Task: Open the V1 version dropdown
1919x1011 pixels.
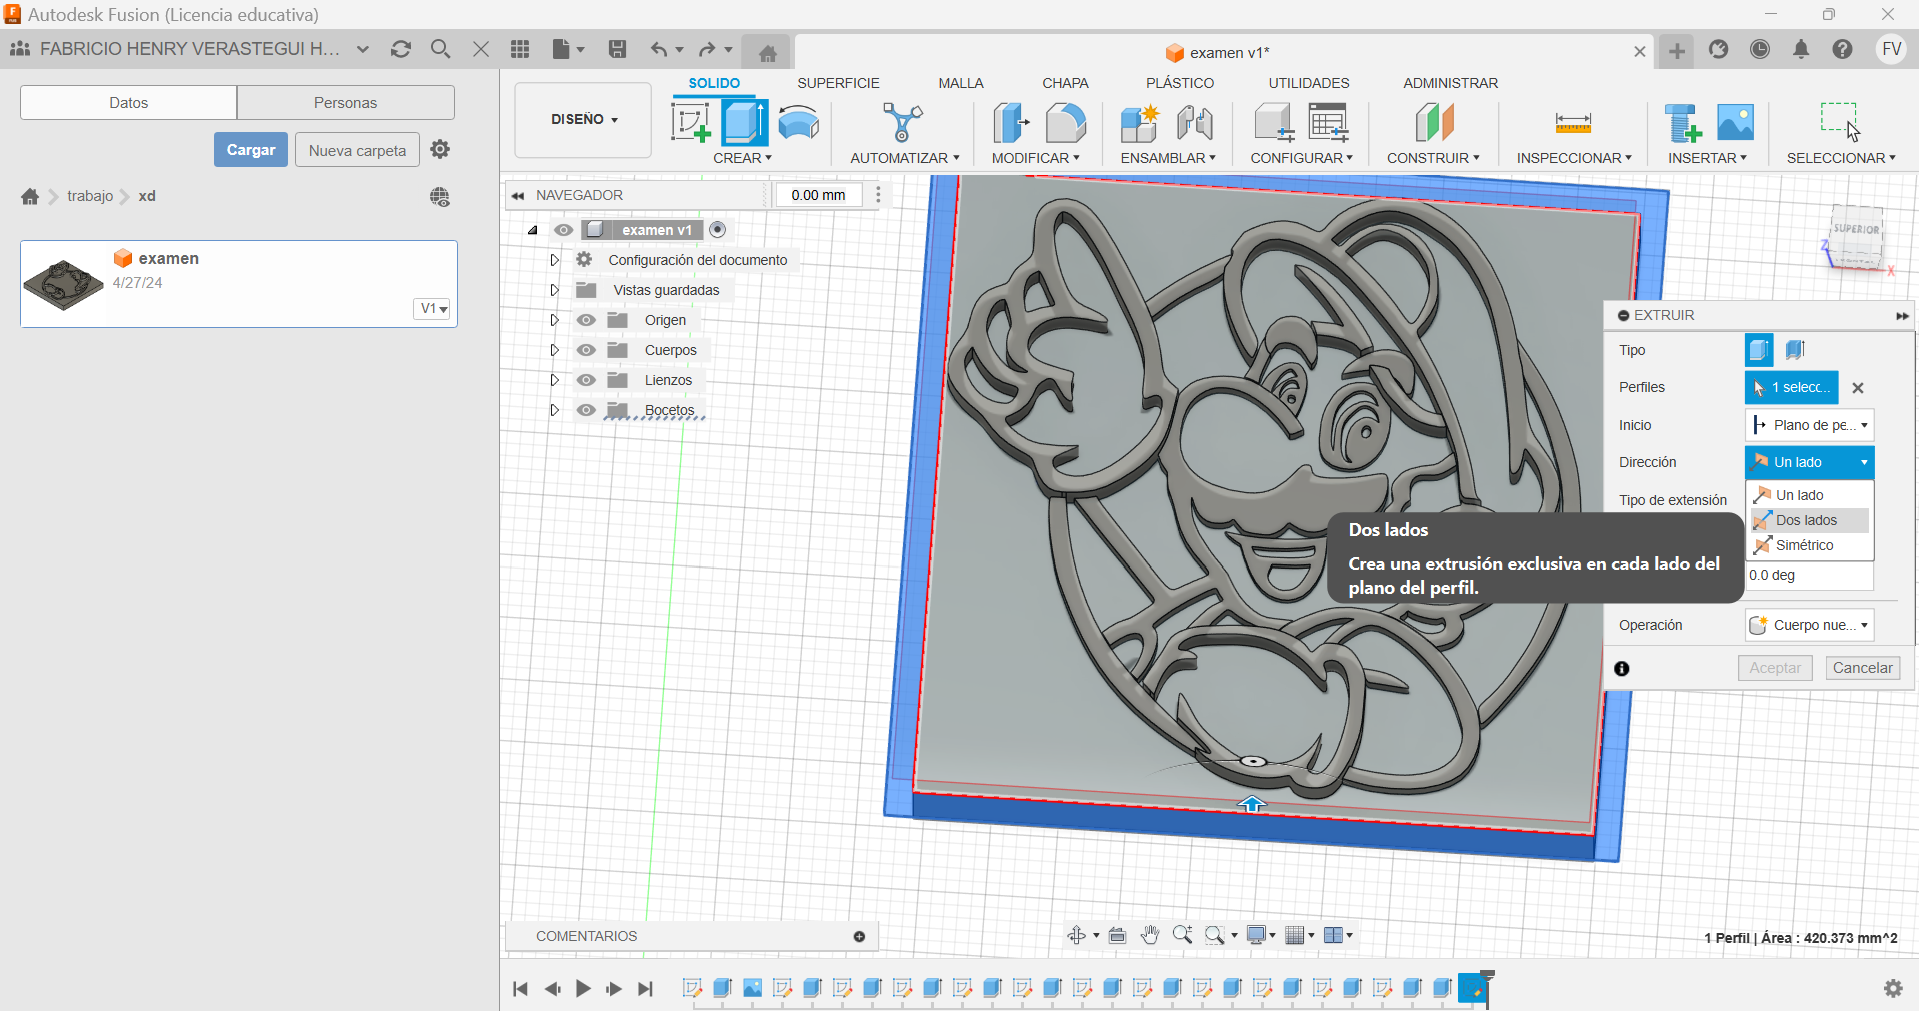Action: [433, 308]
